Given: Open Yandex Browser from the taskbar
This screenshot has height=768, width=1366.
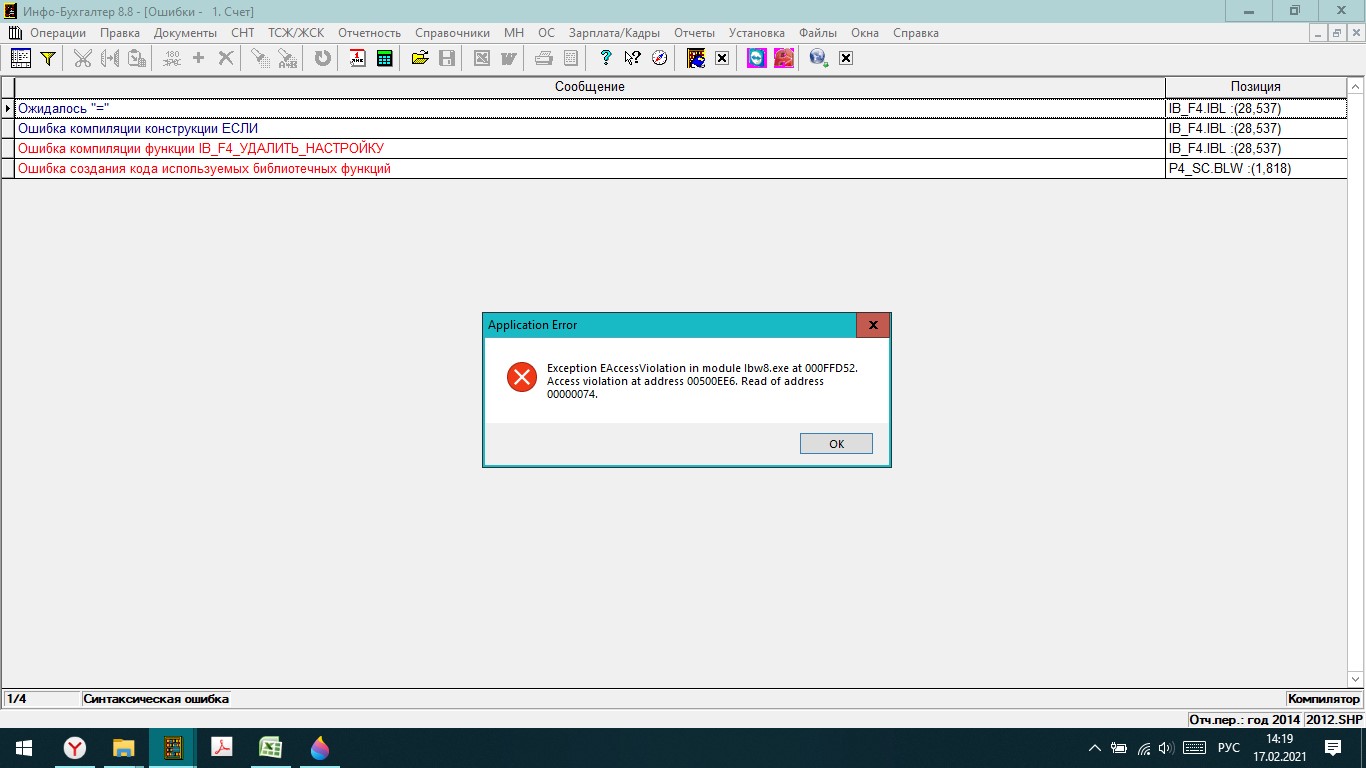Looking at the screenshot, I should (75, 748).
